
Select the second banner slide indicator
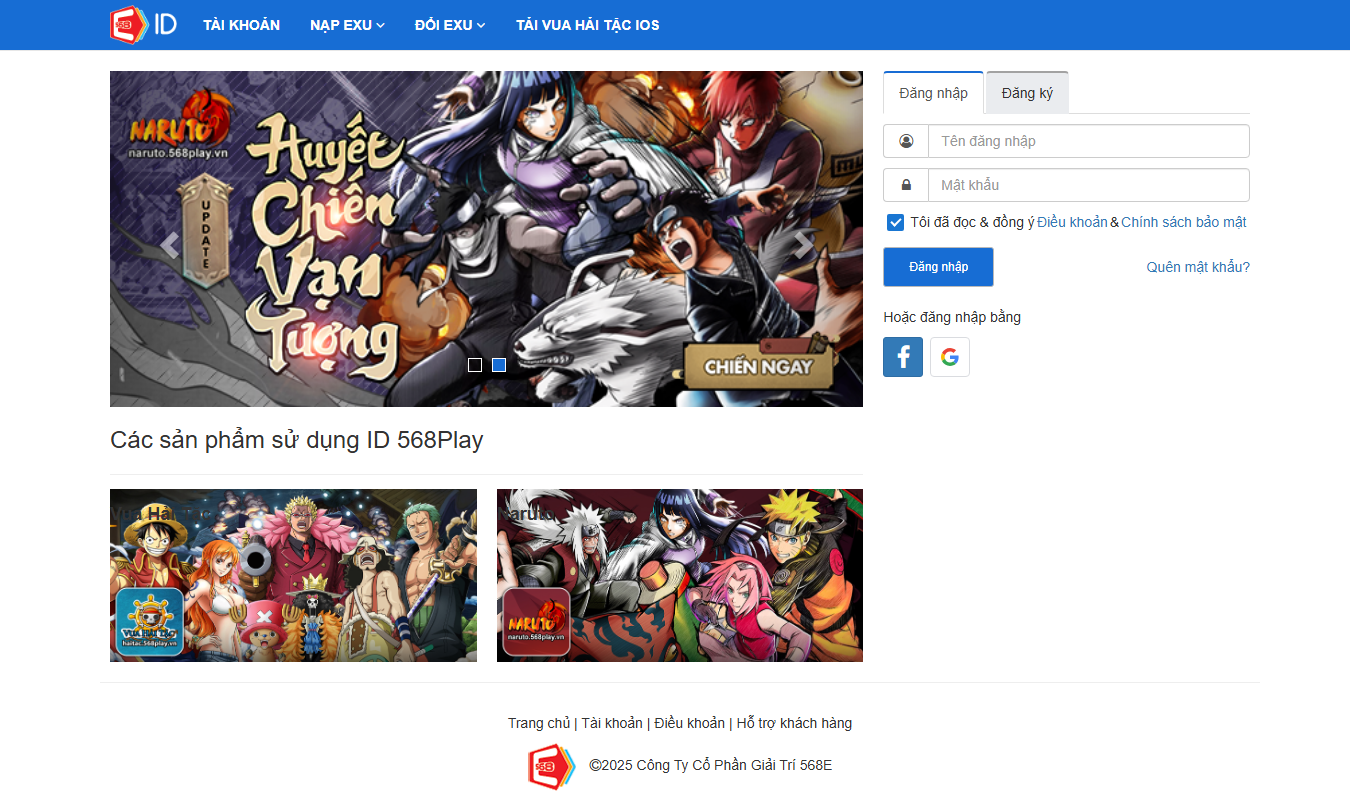pos(499,365)
